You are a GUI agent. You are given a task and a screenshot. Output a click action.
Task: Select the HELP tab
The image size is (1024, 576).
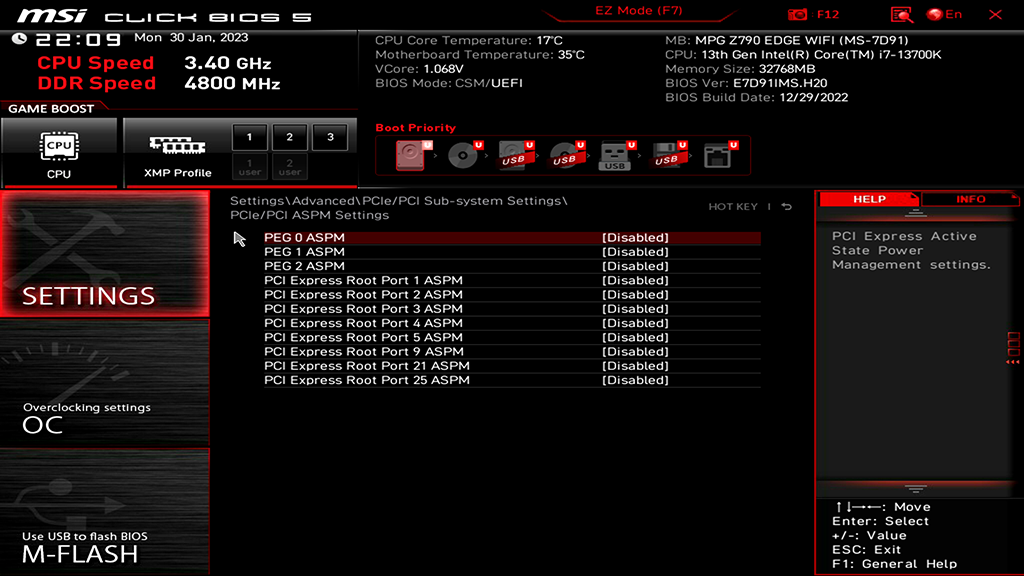coord(868,199)
